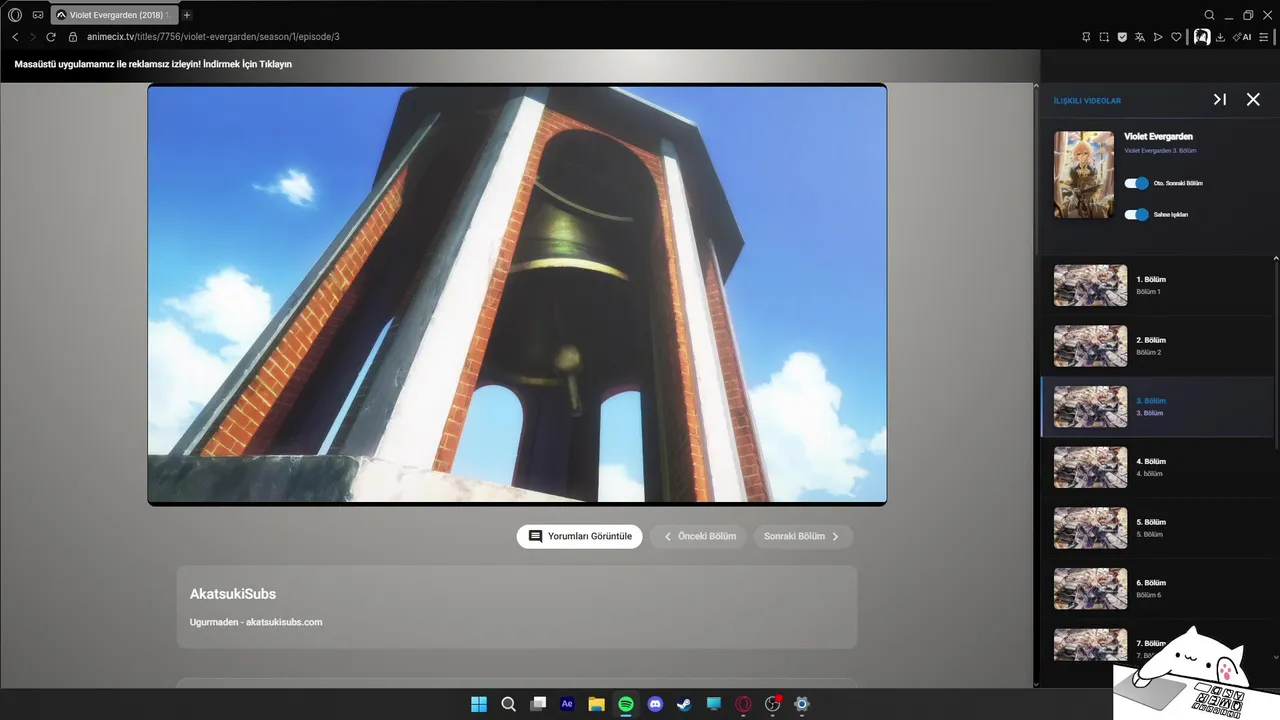Select 2. Bölüm from episode list

click(1157, 346)
